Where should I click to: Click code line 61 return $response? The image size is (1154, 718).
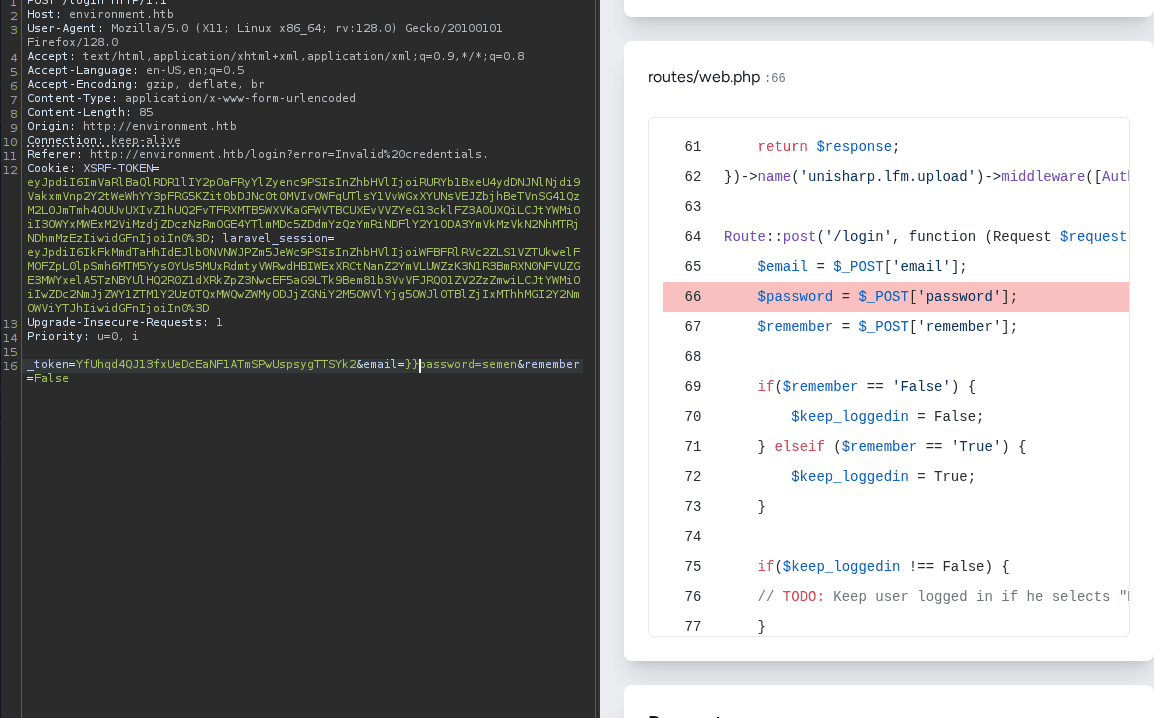pyautogui.click(x=828, y=146)
